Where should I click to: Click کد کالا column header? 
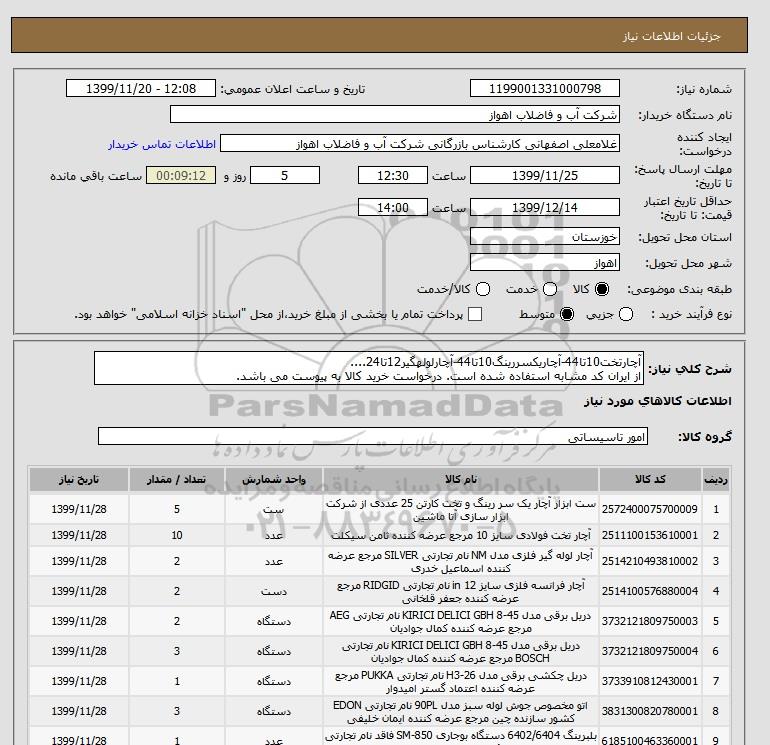click(x=650, y=479)
